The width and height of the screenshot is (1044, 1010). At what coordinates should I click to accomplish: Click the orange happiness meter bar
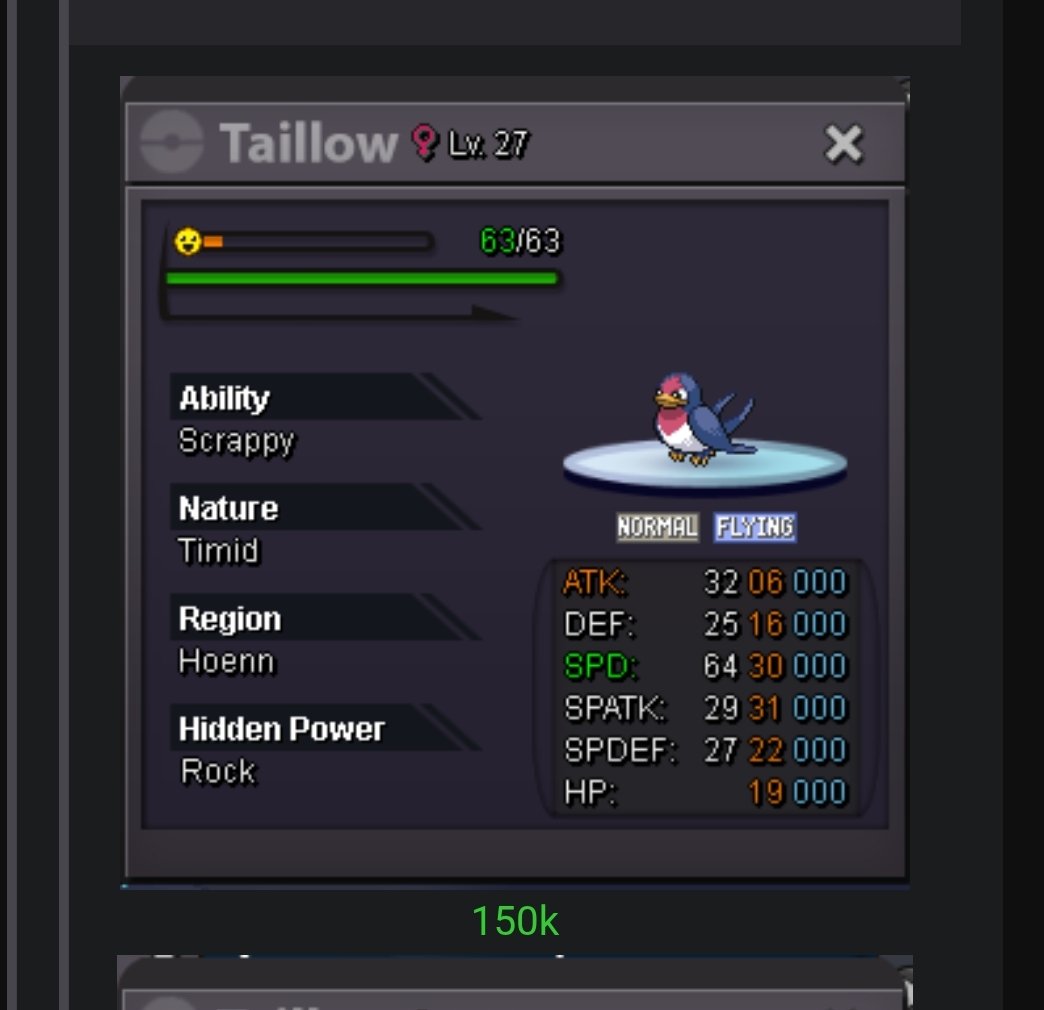318,241
